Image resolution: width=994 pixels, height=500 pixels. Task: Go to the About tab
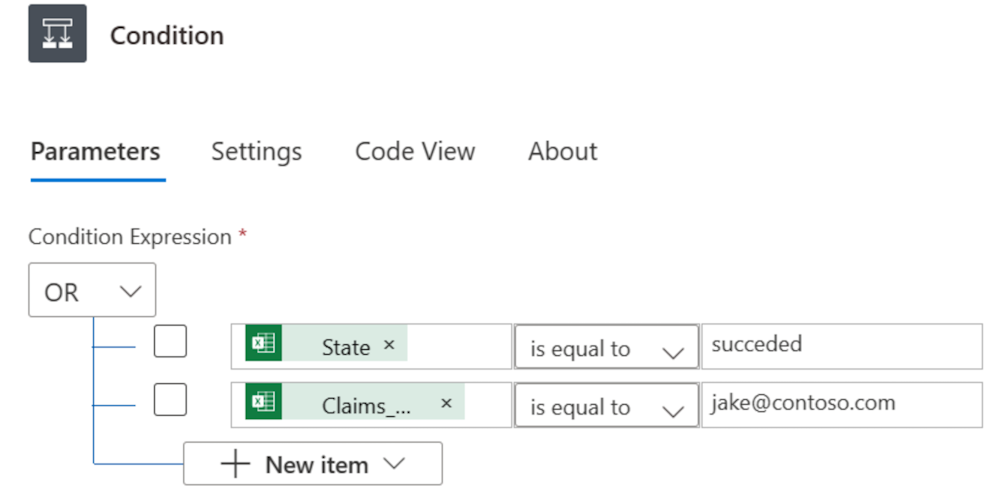pyautogui.click(x=562, y=152)
